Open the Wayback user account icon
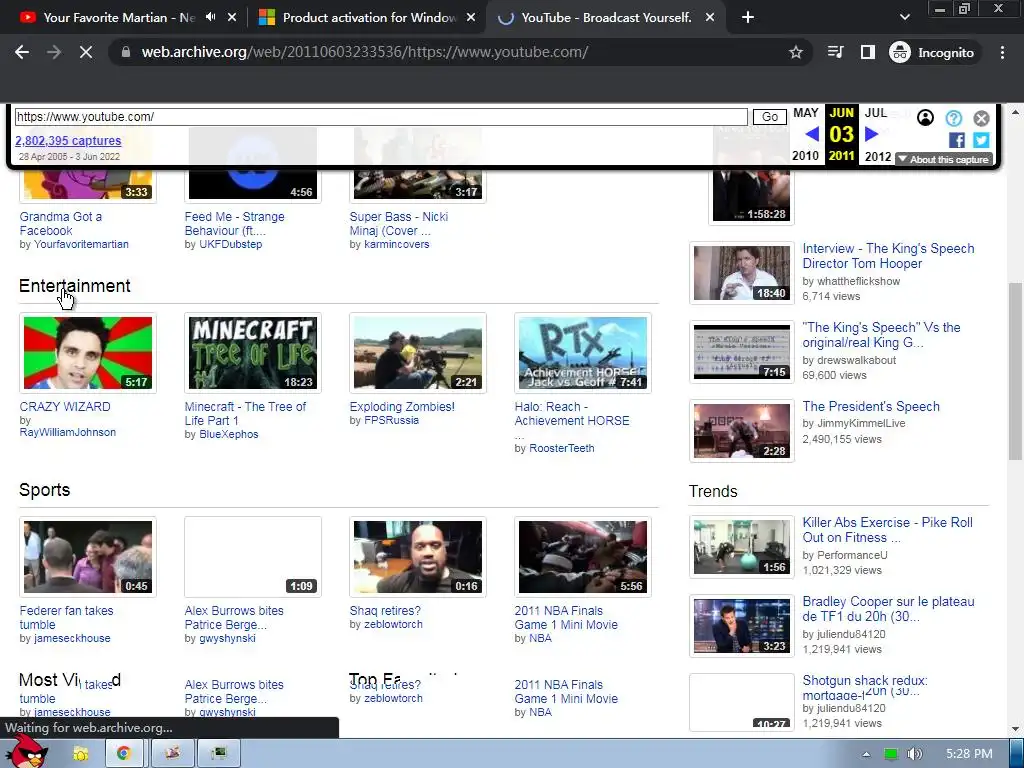 [925, 118]
